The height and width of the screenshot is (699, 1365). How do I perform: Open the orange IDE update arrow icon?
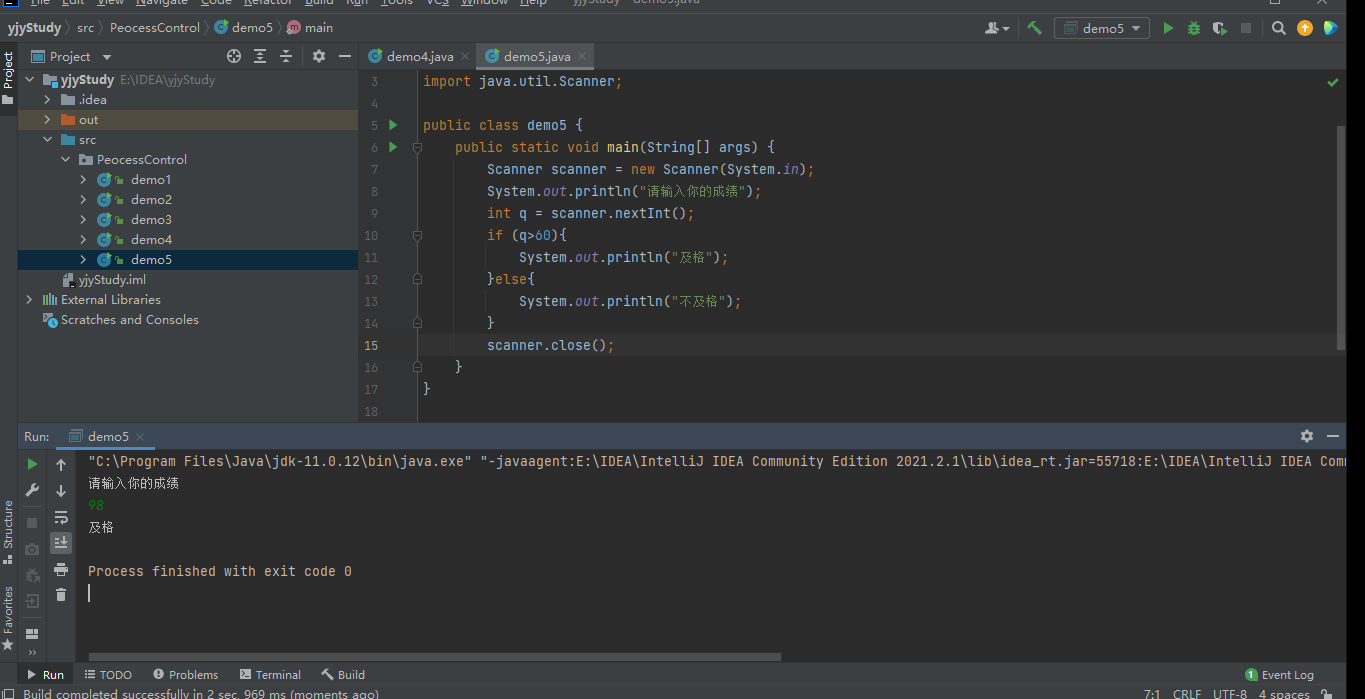1305,28
